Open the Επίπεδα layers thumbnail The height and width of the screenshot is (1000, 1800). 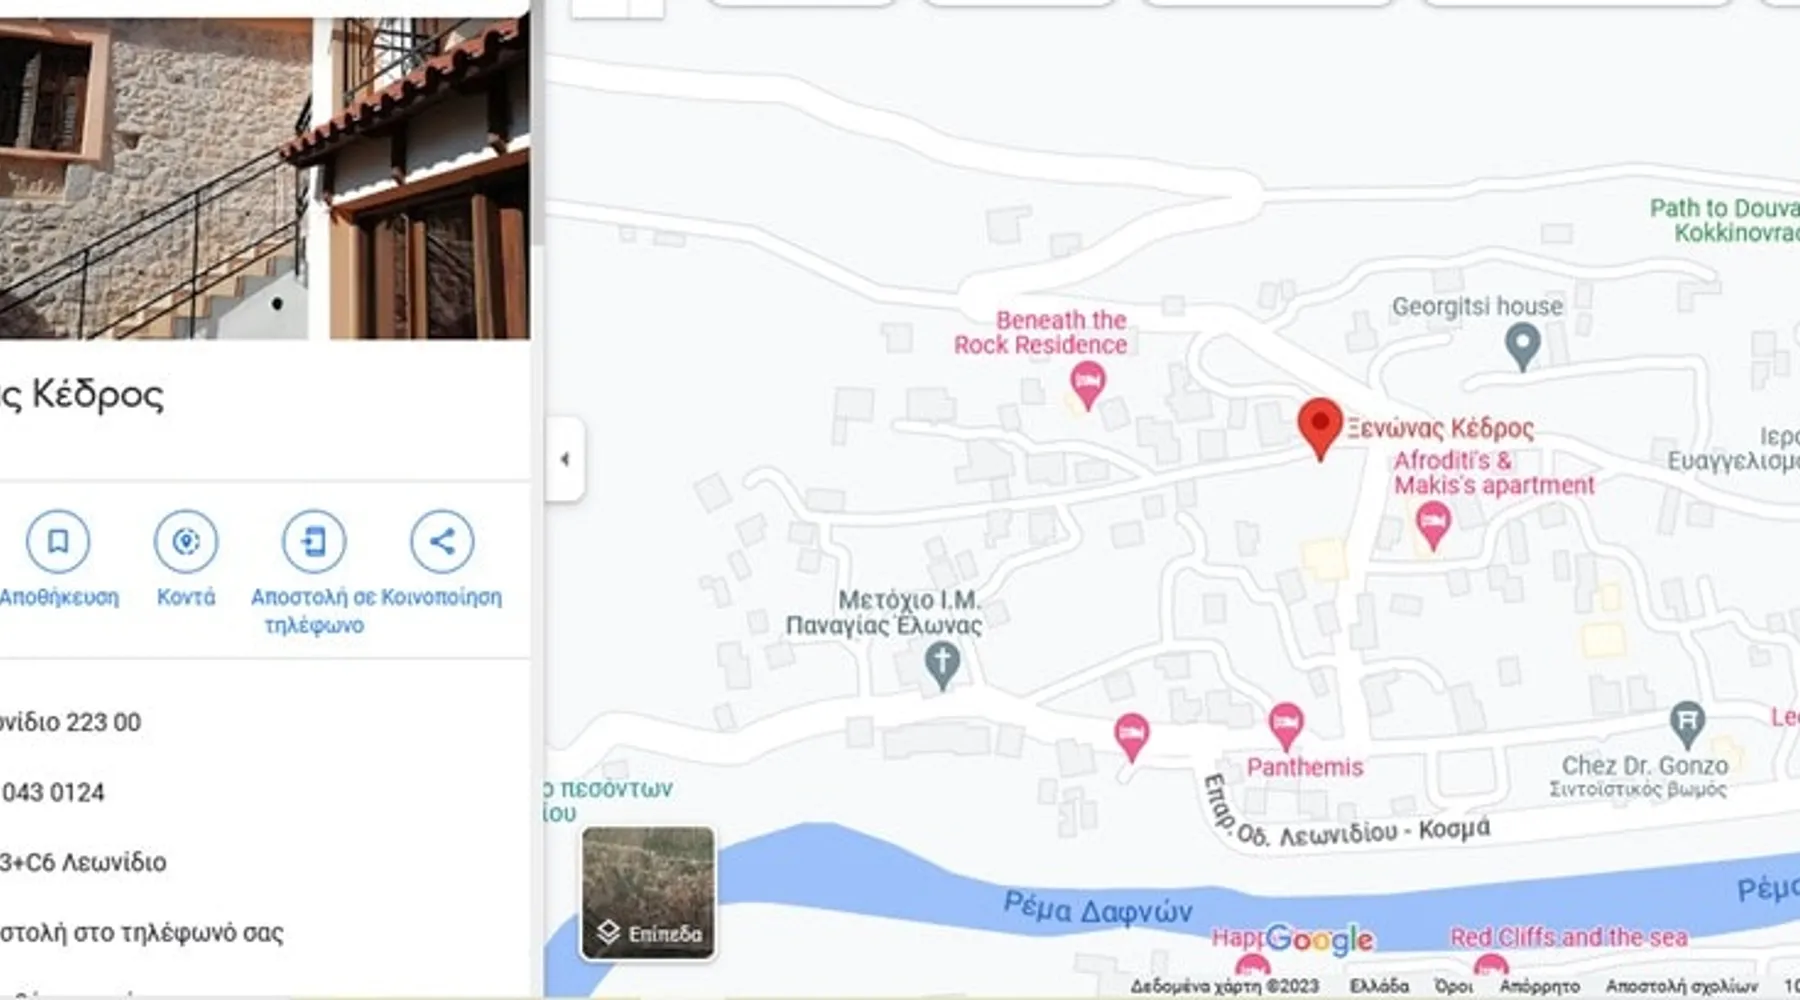coord(648,893)
